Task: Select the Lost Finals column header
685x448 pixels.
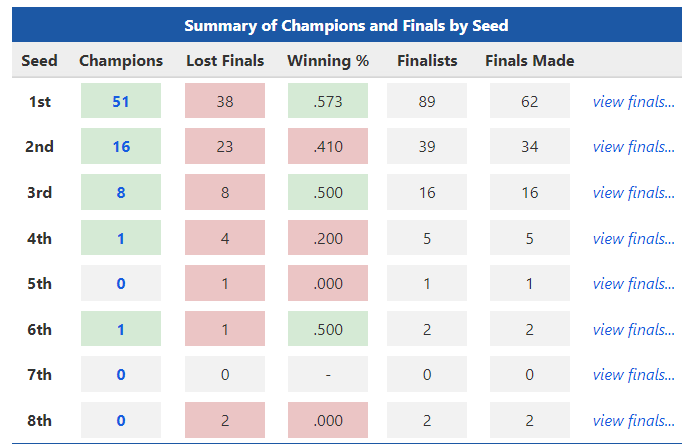Action: (x=225, y=61)
